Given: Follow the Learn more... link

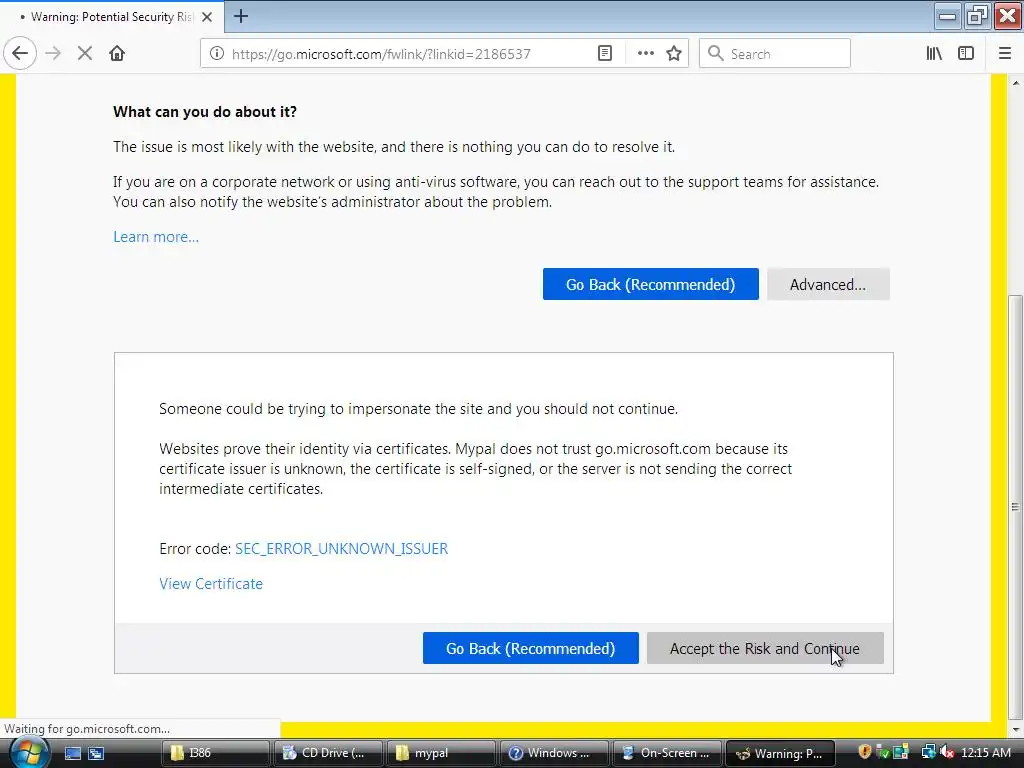Looking at the screenshot, I should point(156,237).
